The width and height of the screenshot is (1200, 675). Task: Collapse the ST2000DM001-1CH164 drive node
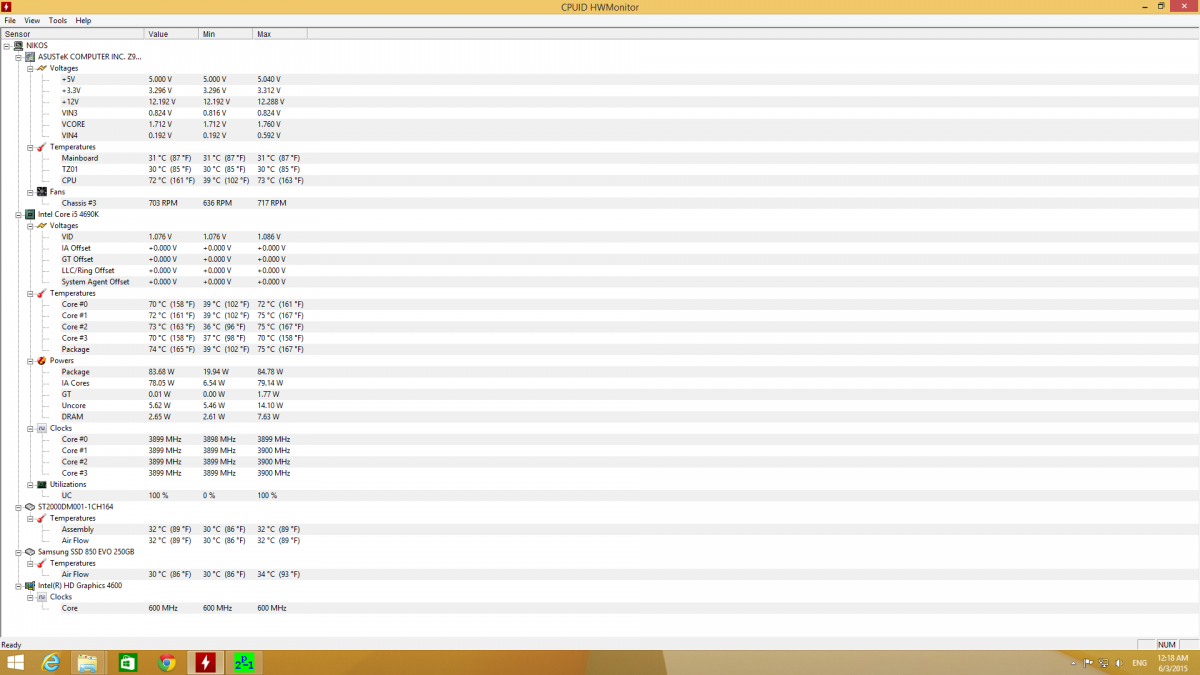(18, 507)
